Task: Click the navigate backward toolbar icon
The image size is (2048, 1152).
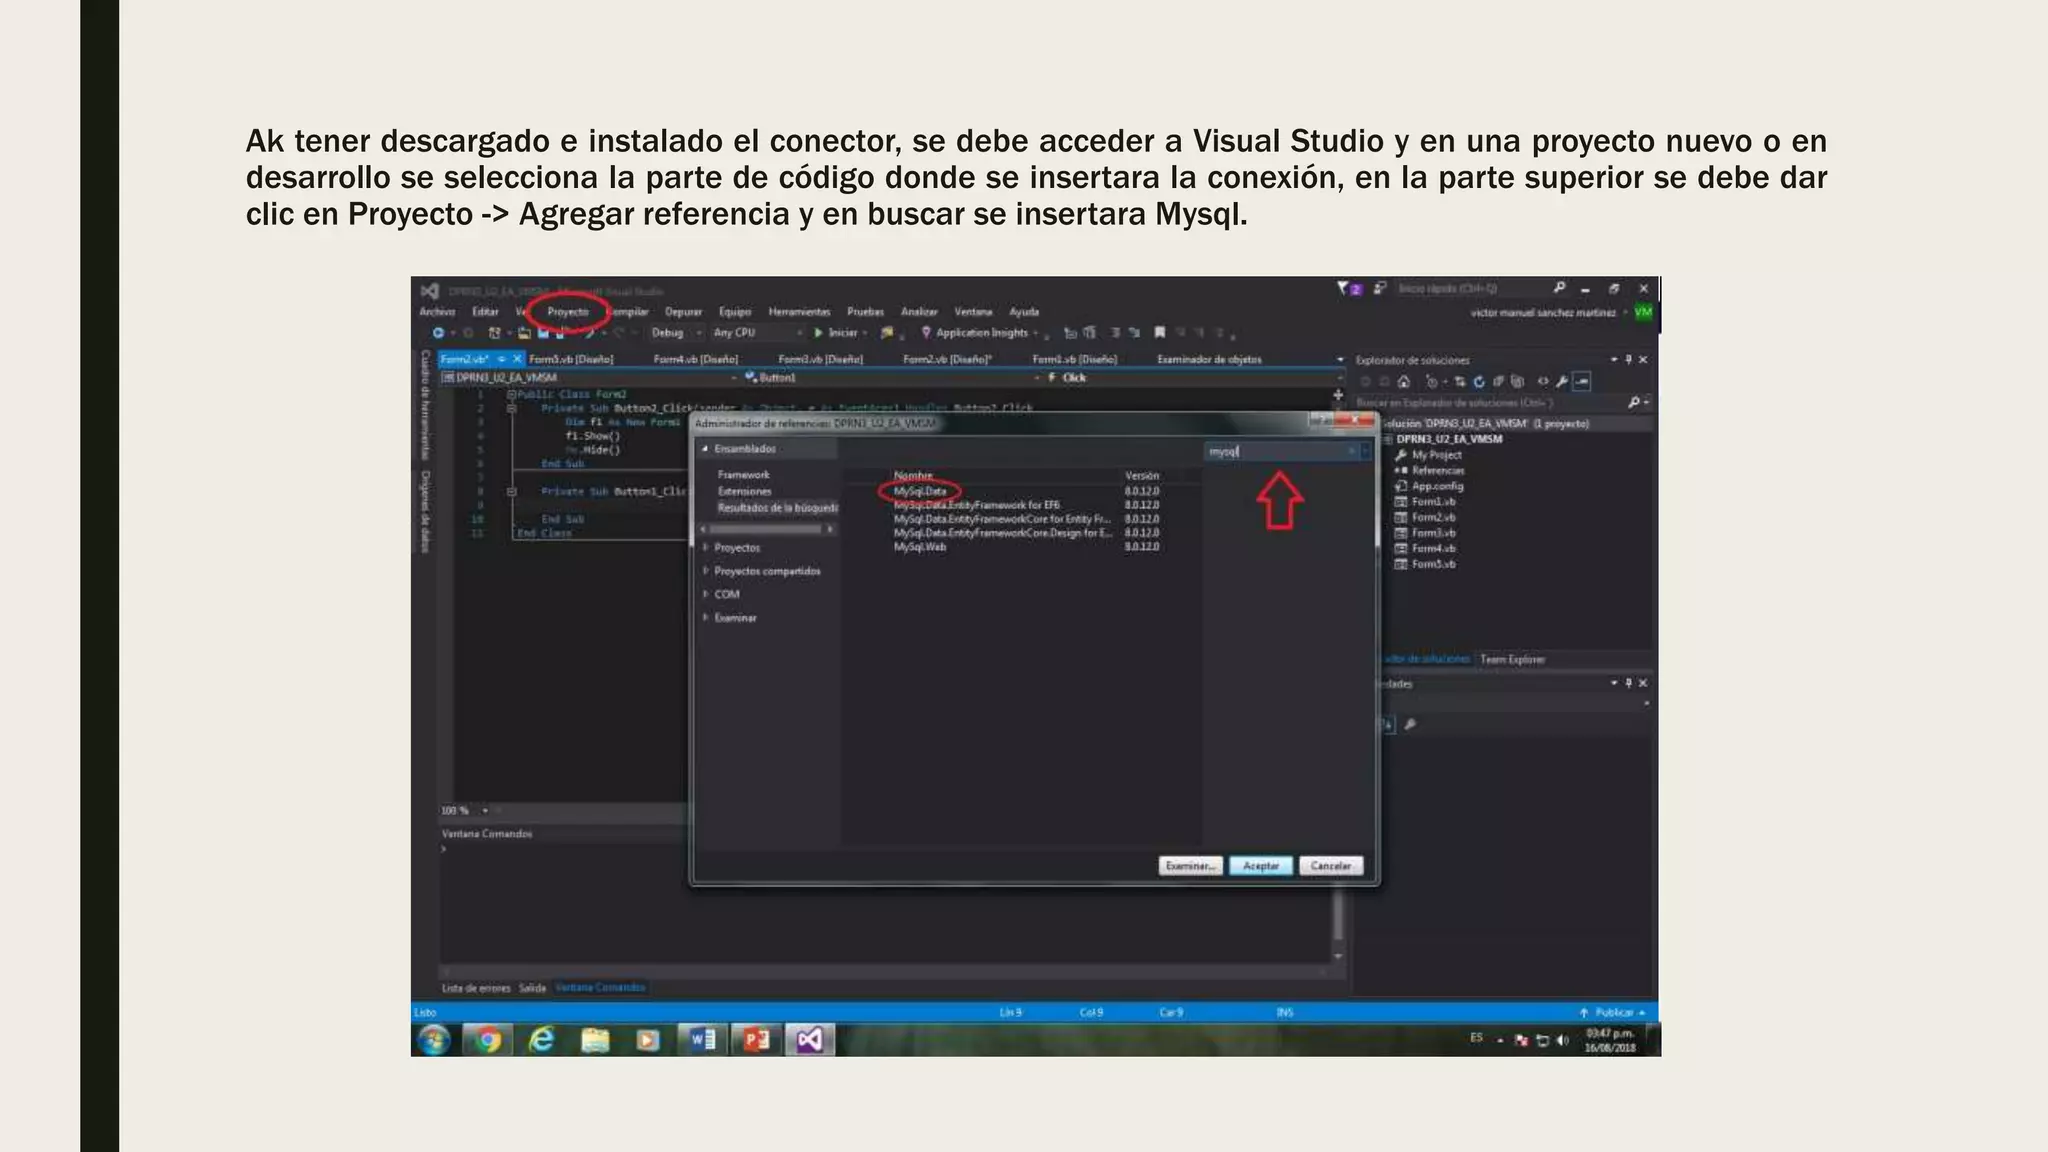Action: point(438,333)
